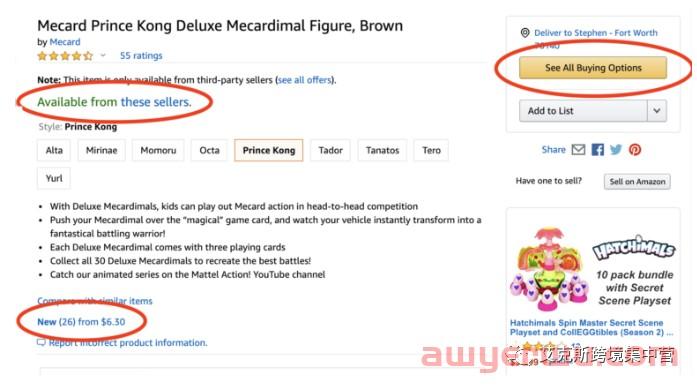Viewport: 697px width, 386px height.
Task: Choose the Tanatos style option
Action: 382,150
